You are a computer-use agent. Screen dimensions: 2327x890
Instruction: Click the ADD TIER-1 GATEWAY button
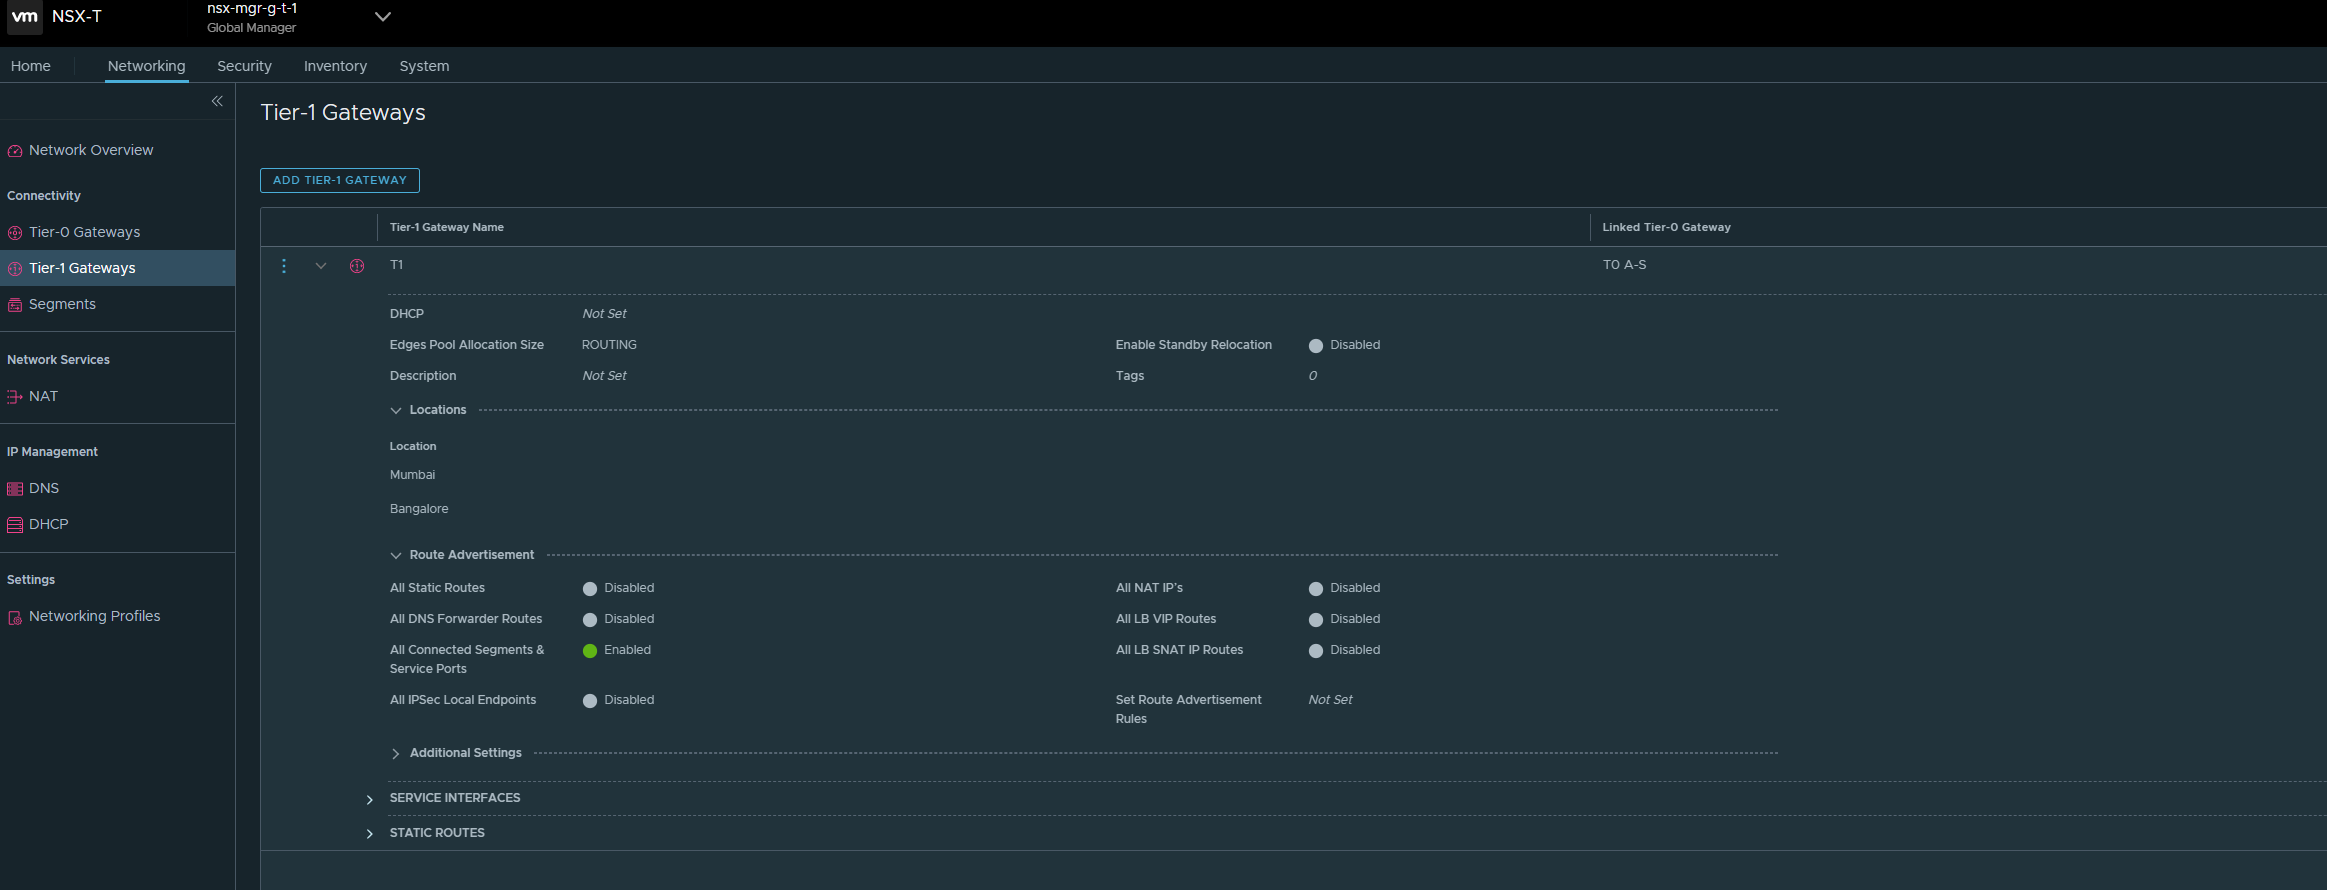click(x=340, y=180)
